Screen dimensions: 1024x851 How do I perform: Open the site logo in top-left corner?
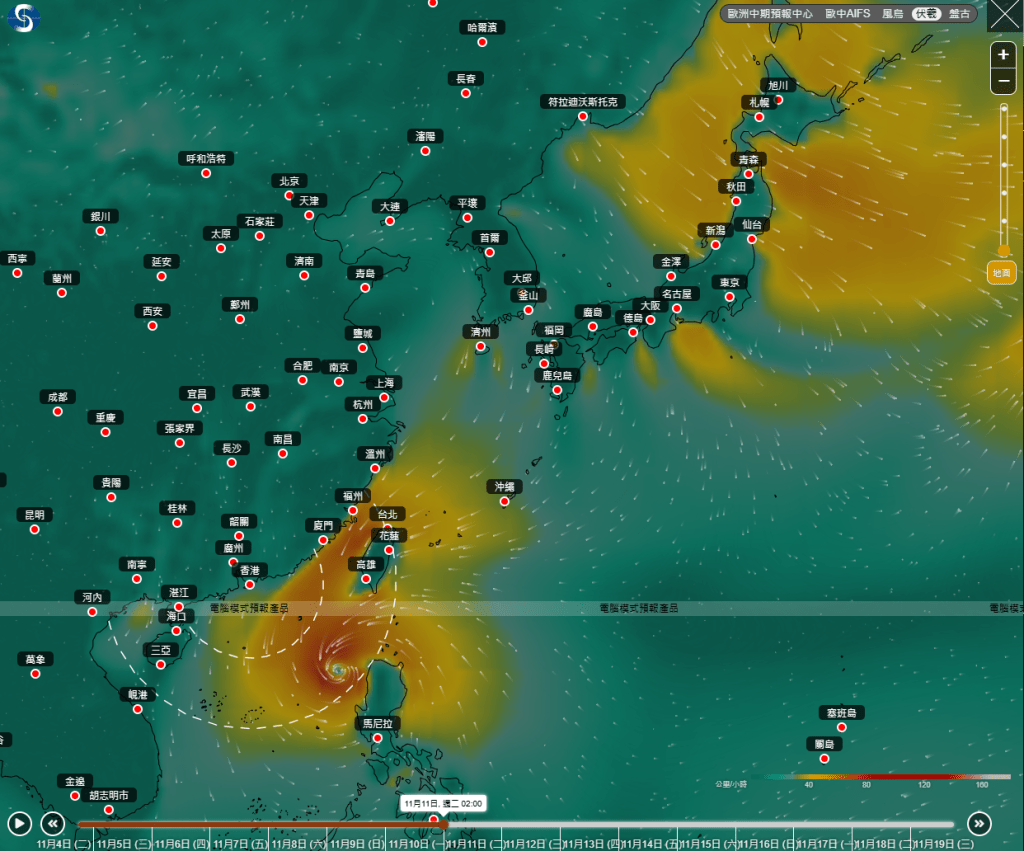pyautogui.click(x=20, y=18)
